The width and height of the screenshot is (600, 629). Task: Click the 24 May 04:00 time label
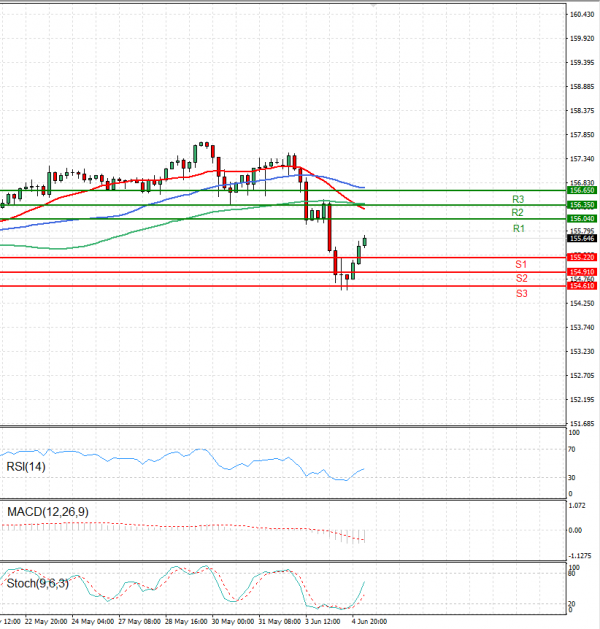(x=93, y=621)
